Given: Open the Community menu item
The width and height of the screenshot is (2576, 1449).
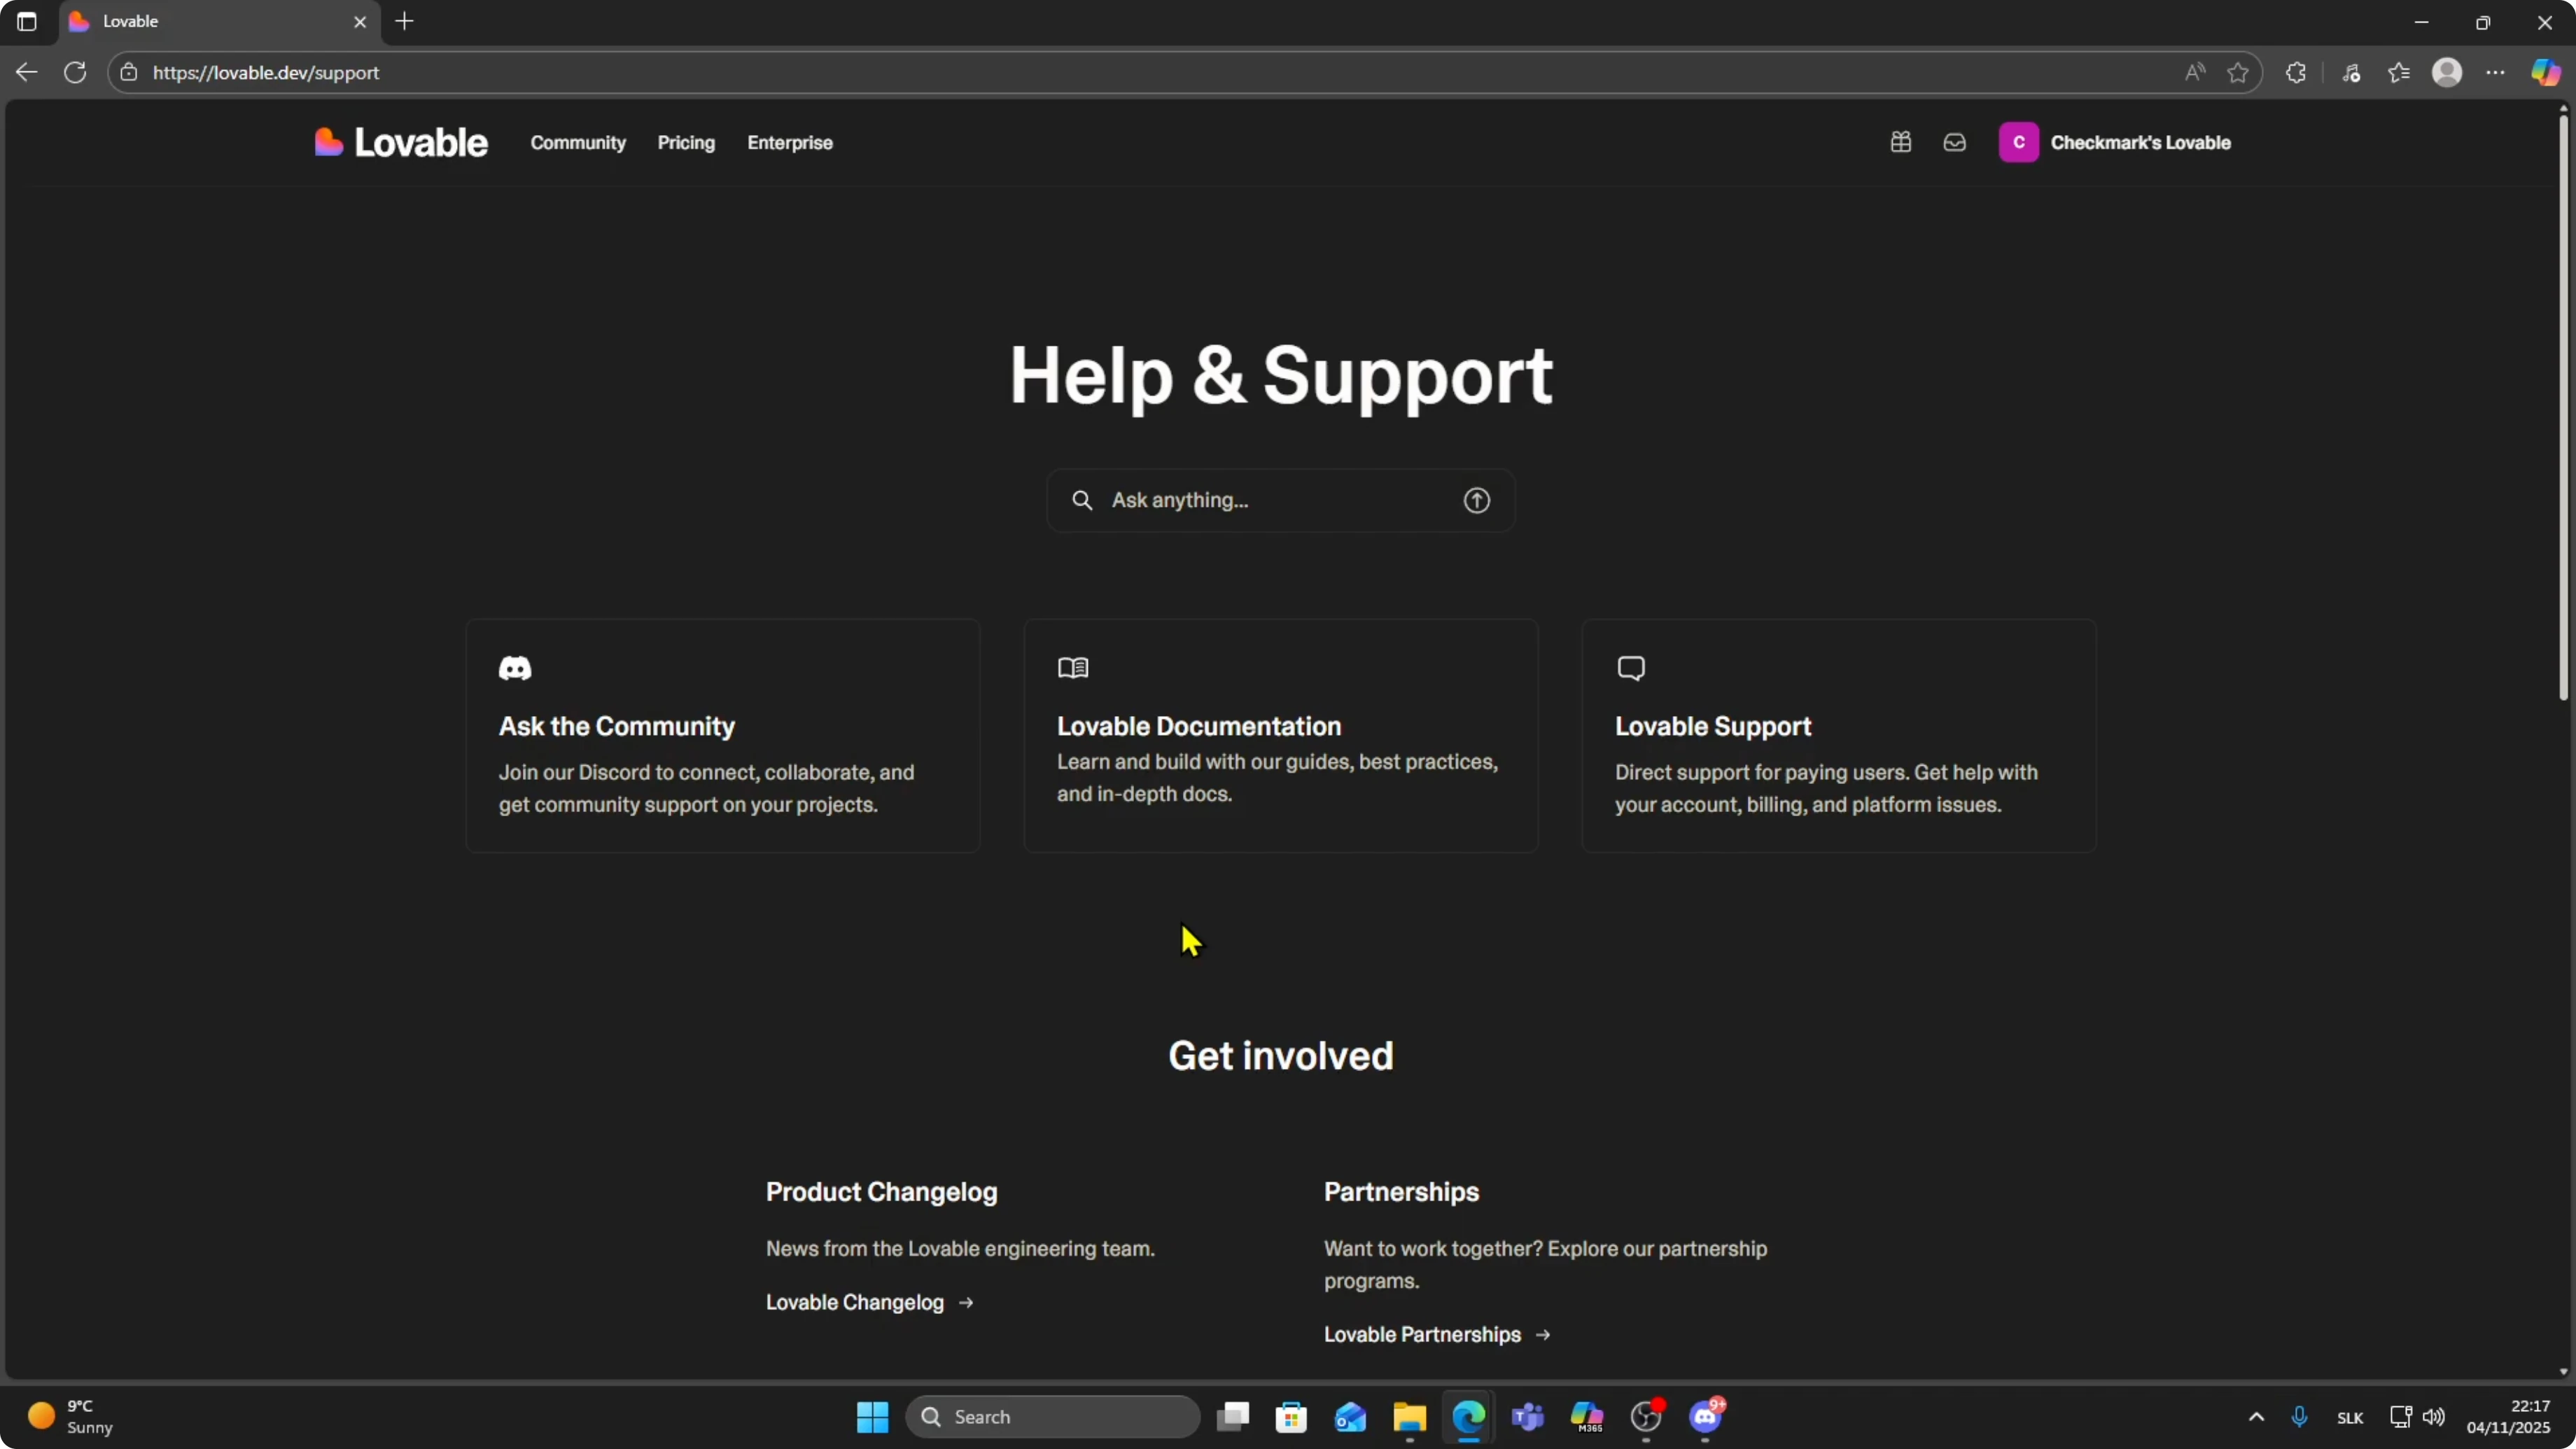Looking at the screenshot, I should click(x=578, y=143).
